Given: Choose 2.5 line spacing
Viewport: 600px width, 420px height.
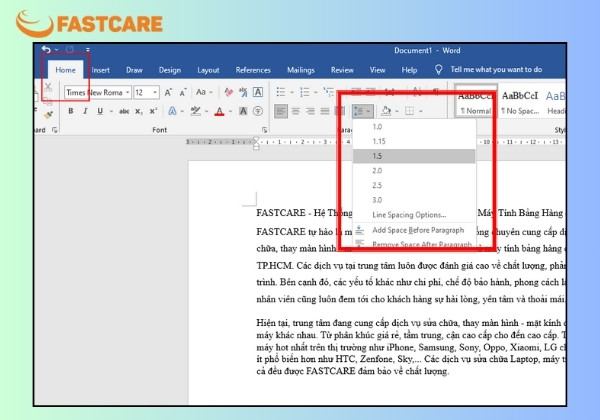Looking at the screenshot, I should 414,185.
